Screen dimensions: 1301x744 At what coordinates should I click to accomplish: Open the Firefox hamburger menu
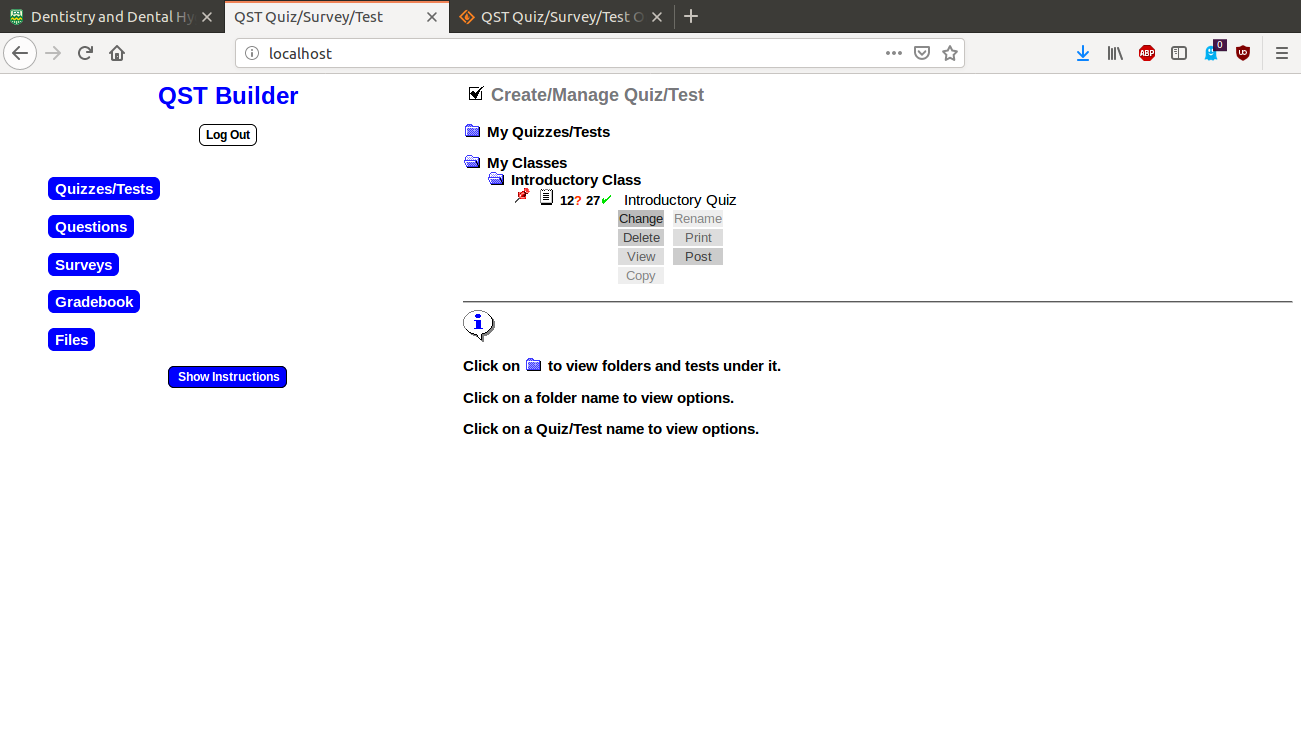pyautogui.click(x=1282, y=54)
